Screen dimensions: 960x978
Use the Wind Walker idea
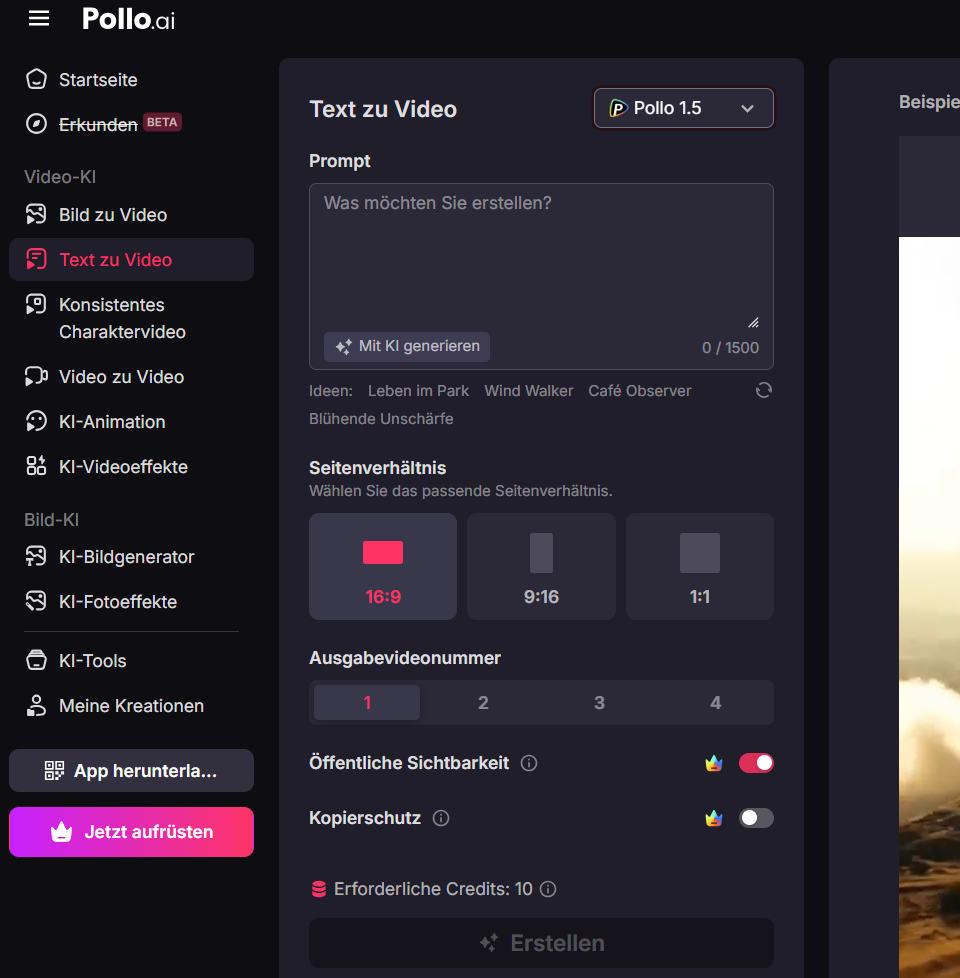[x=528, y=390]
